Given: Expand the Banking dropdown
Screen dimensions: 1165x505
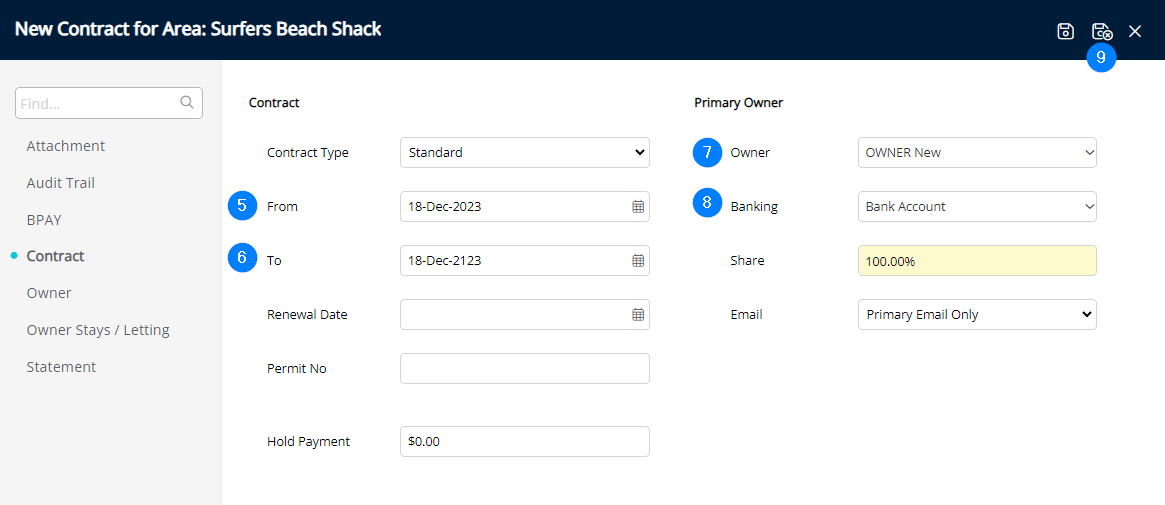Looking at the screenshot, I should [977, 207].
